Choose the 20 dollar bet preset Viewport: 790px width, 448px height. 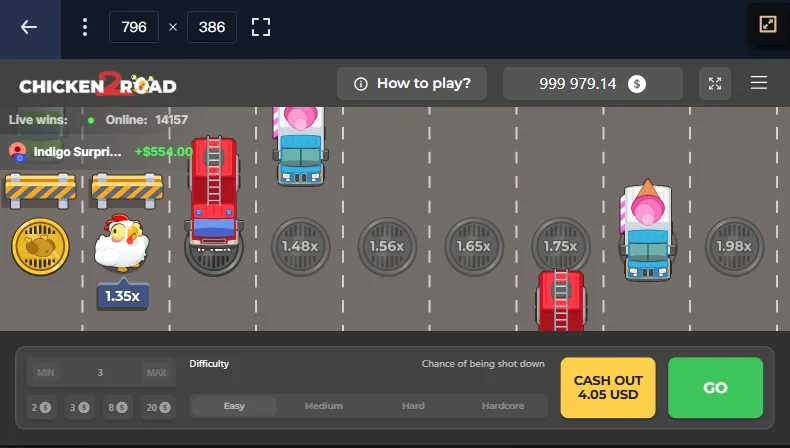click(158, 407)
